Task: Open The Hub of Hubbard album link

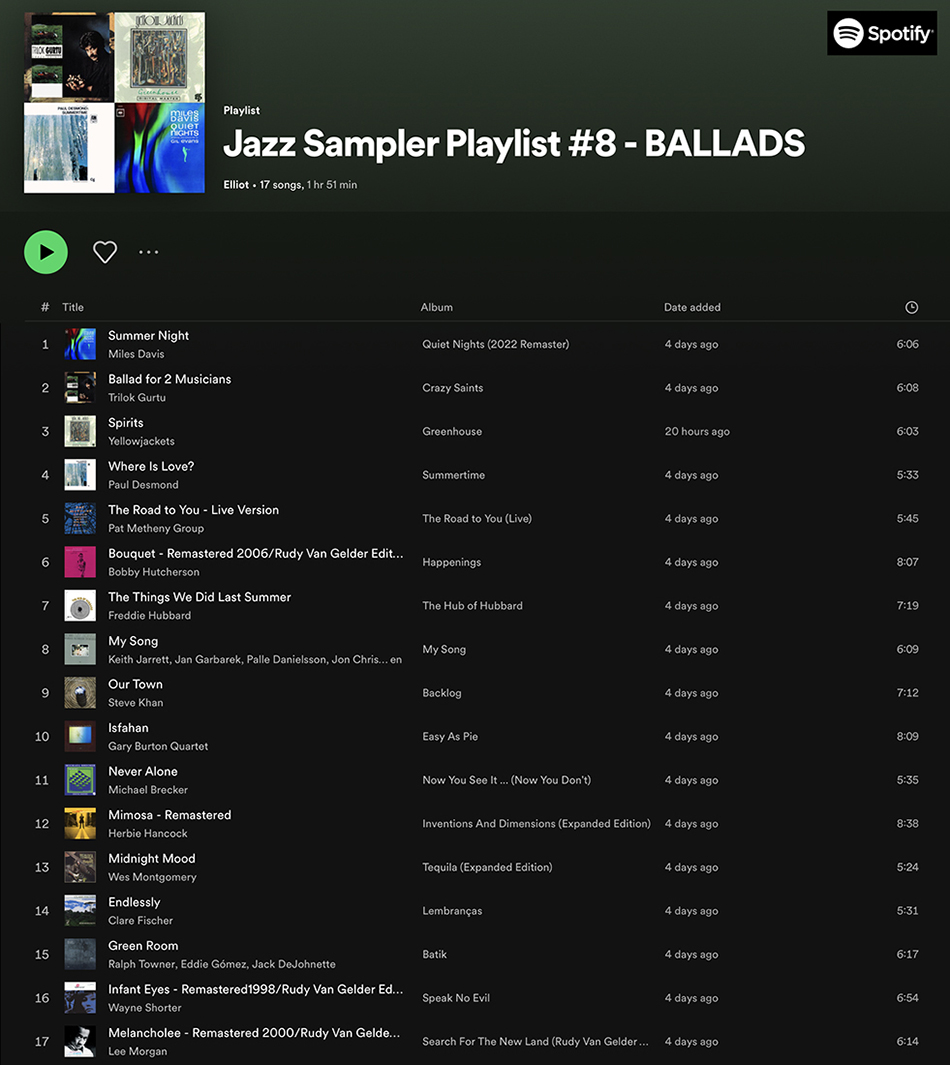Action: 472,606
